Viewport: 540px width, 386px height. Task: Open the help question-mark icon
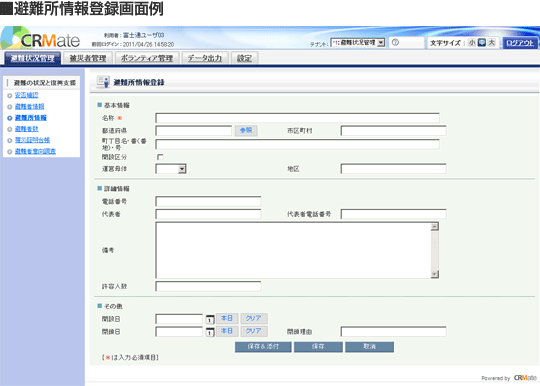[395, 42]
